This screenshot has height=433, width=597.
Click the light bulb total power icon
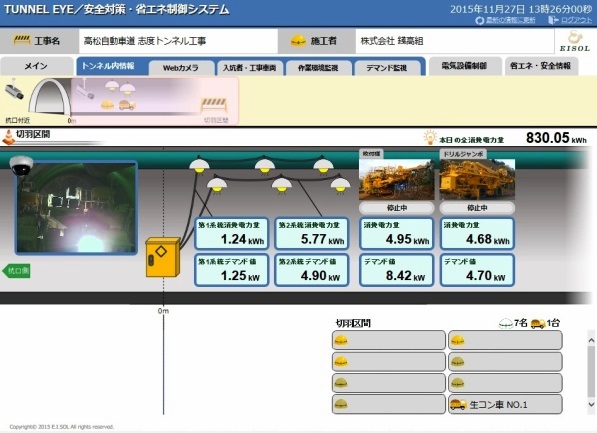[x=430, y=137]
